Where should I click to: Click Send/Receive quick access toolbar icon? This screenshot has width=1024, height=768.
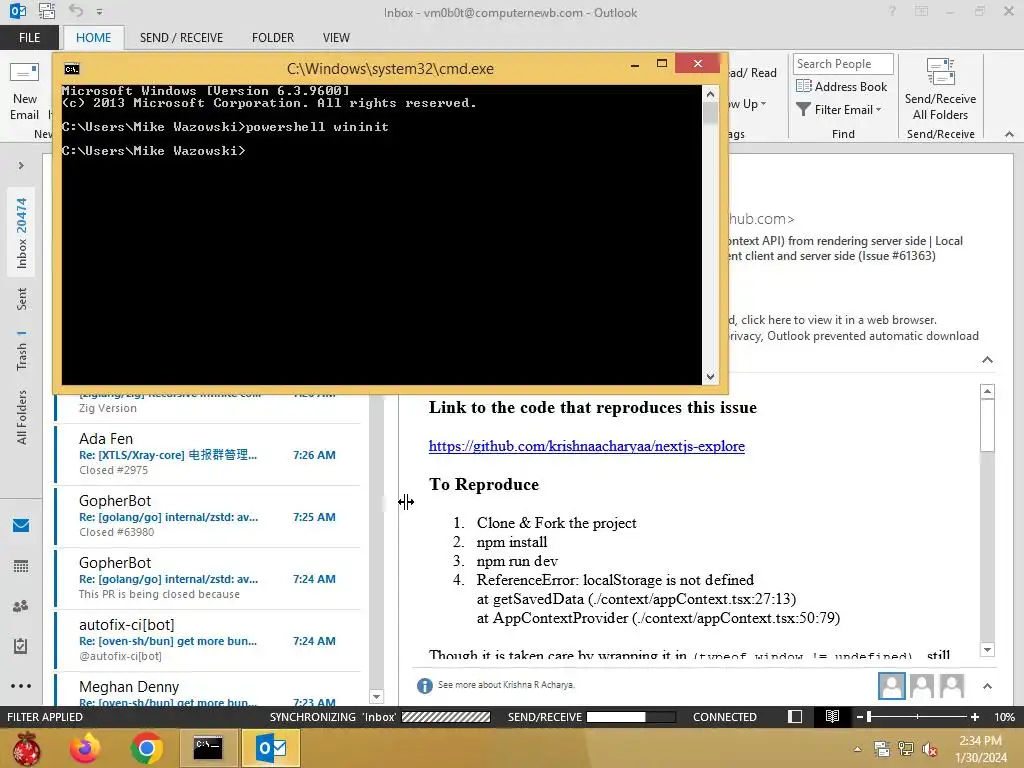(47, 11)
